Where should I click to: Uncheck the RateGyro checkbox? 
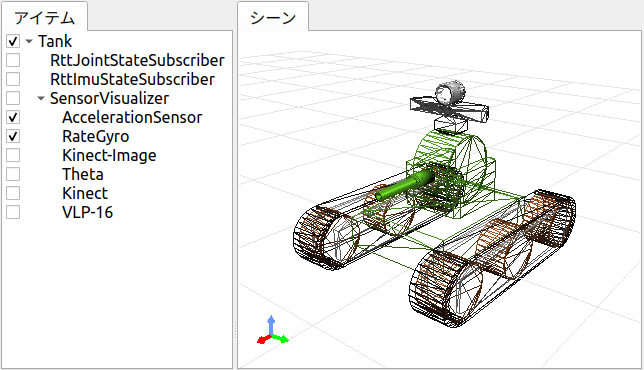pyautogui.click(x=13, y=136)
